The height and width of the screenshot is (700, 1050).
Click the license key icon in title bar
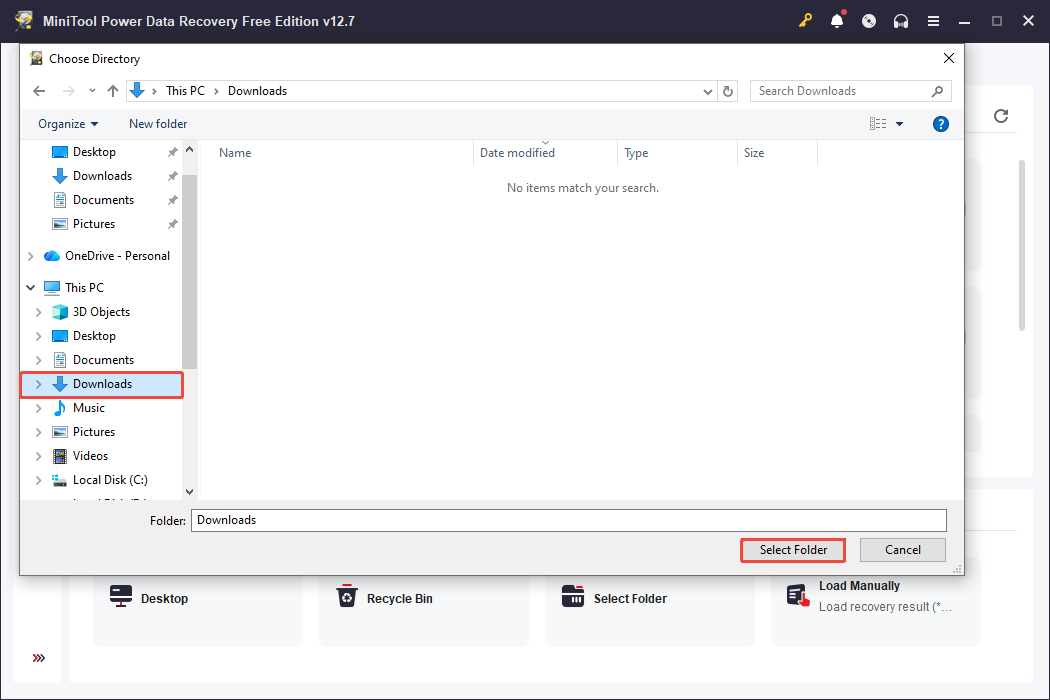coord(806,20)
